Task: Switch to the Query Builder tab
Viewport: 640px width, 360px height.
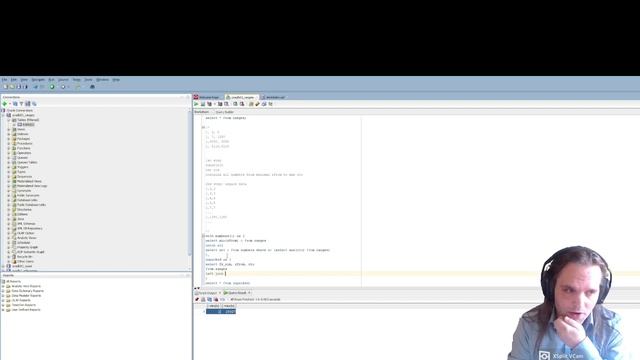Action: (x=224, y=112)
